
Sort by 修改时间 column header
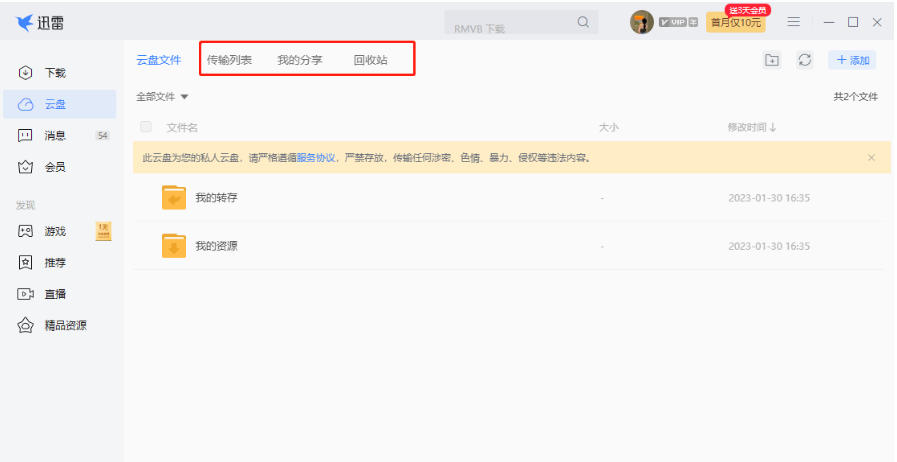[x=752, y=128]
